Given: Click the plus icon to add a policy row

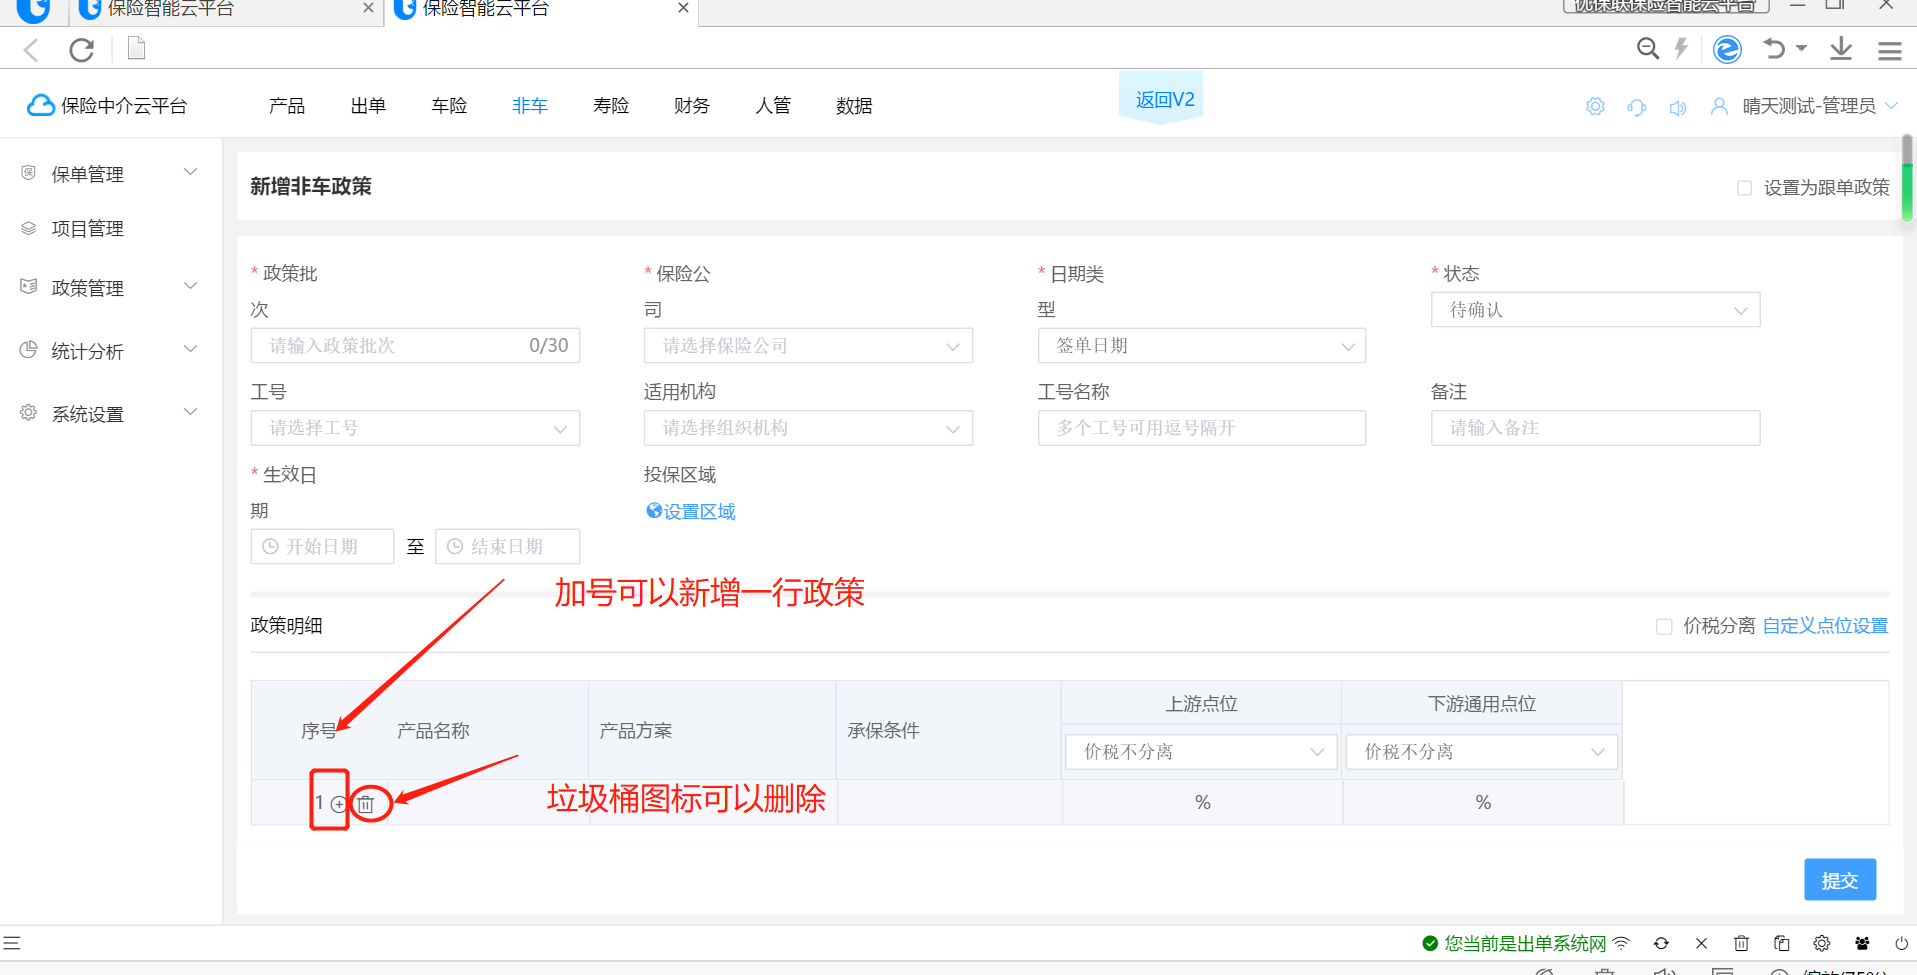Looking at the screenshot, I should coord(338,804).
